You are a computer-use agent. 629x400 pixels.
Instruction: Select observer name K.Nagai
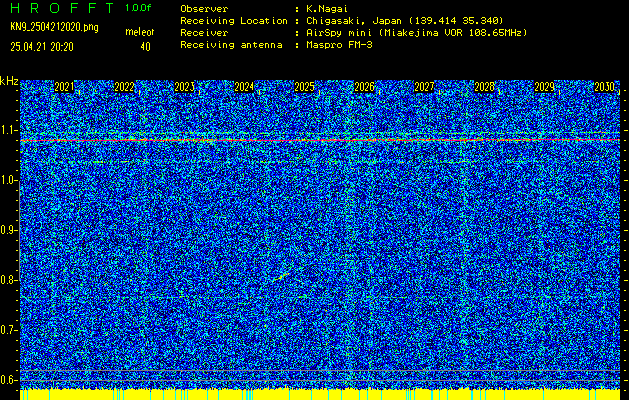tap(327, 9)
